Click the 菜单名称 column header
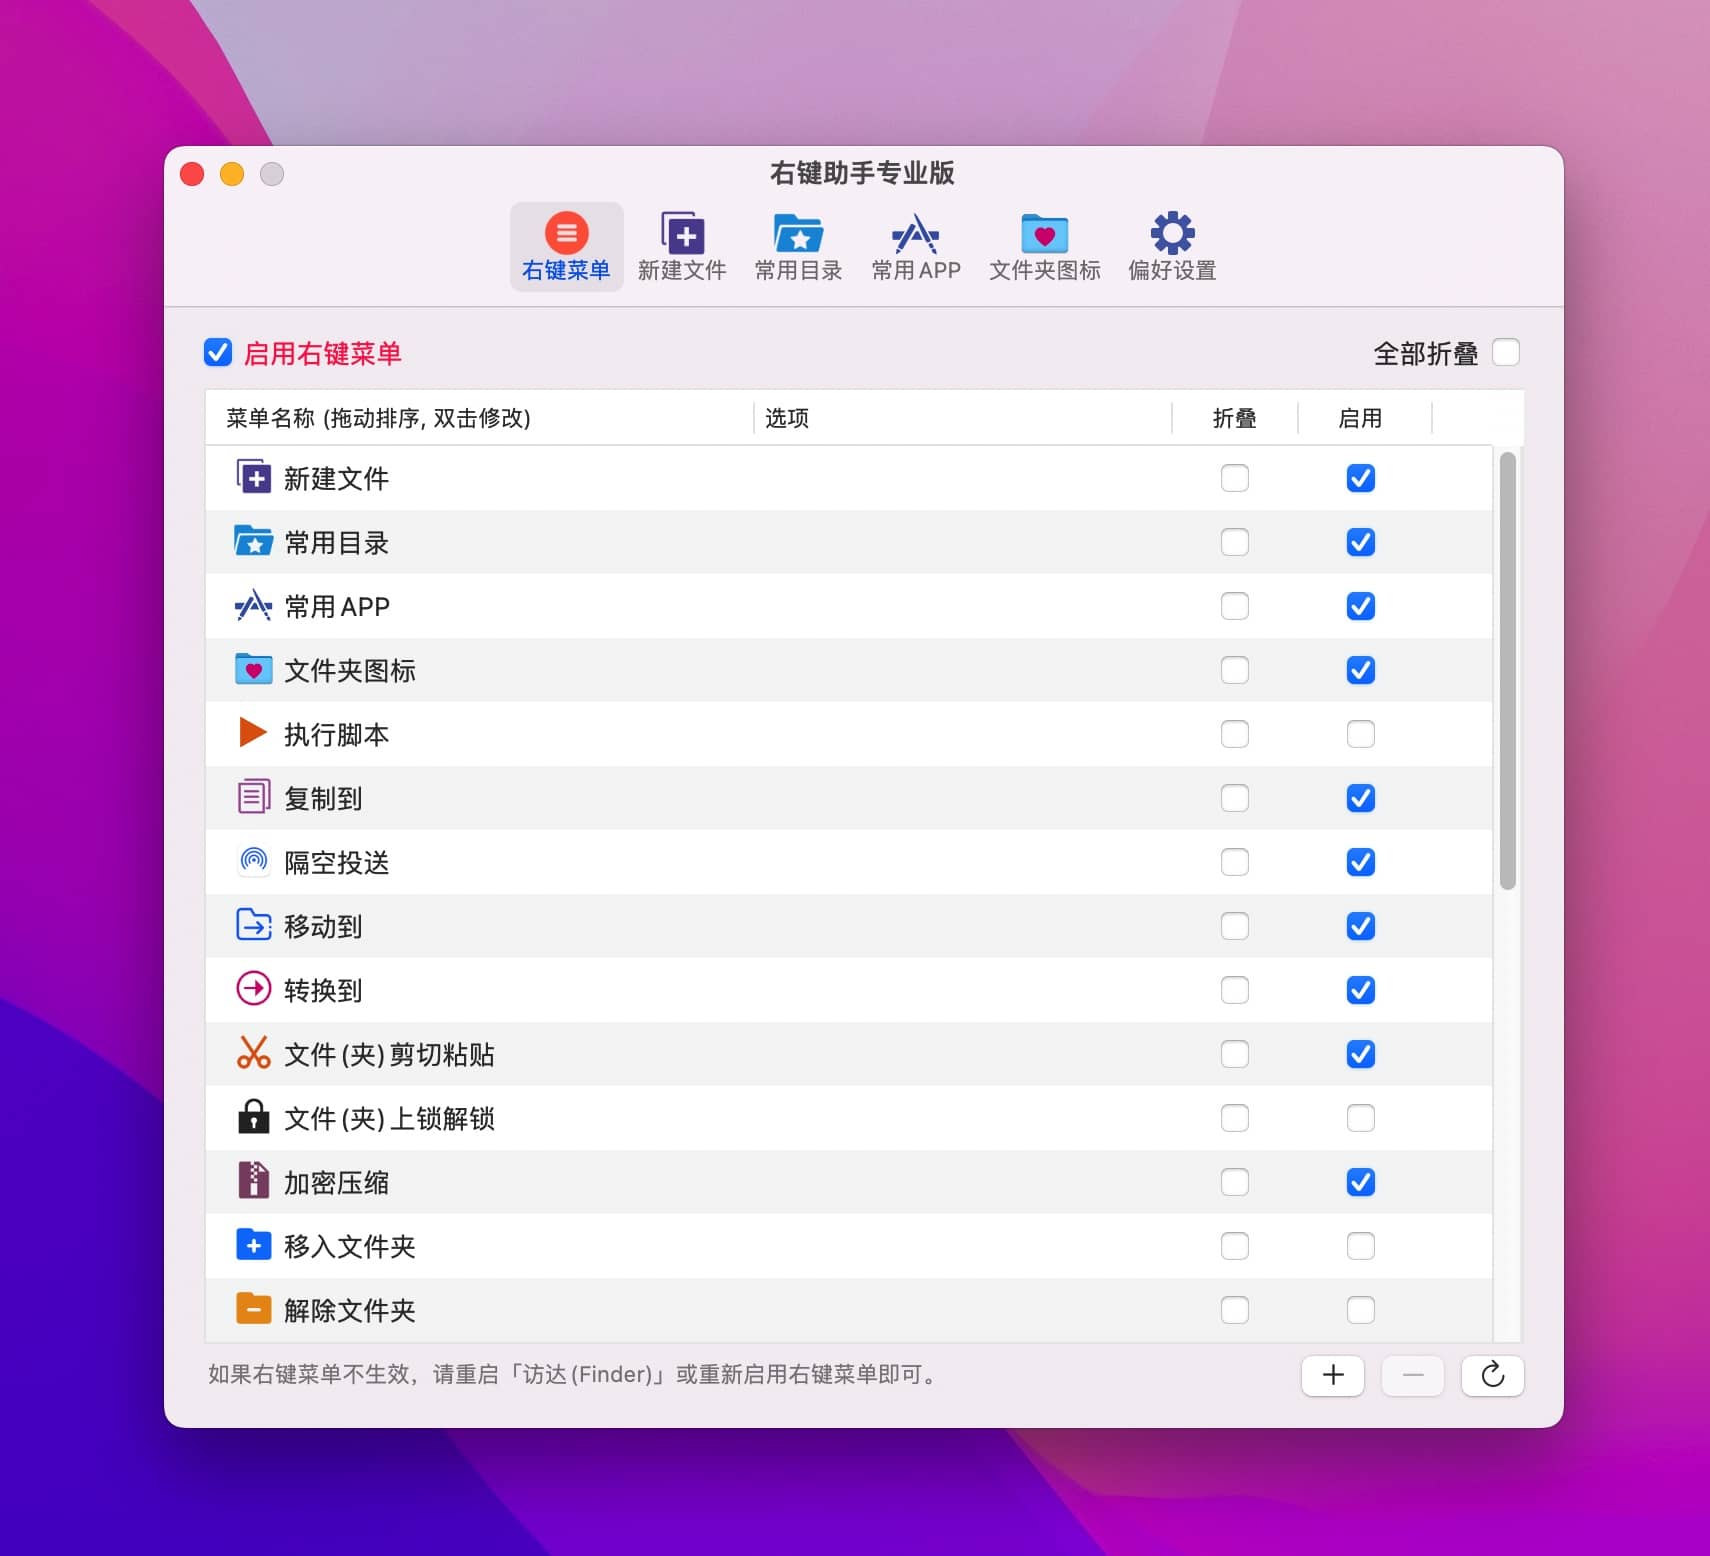1710x1556 pixels. pyautogui.click(x=479, y=418)
